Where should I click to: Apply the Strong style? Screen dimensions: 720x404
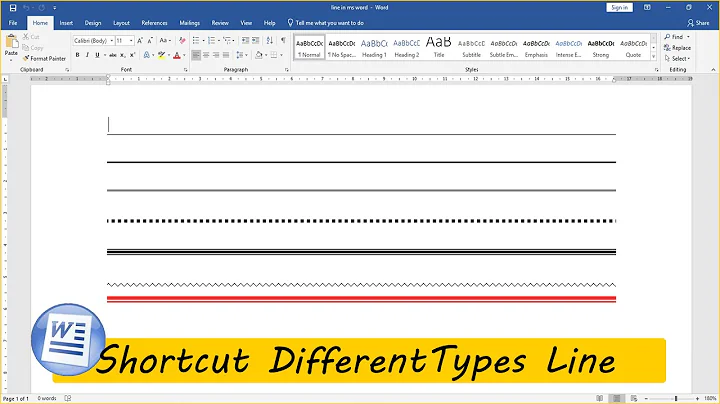tap(601, 47)
